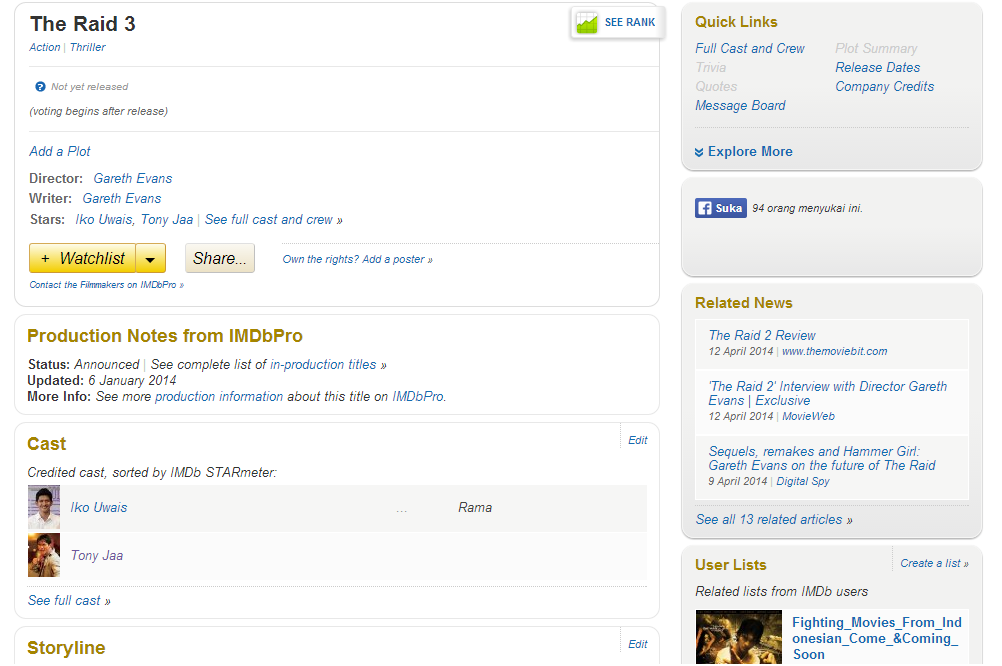Open the IMDbPro link in More Info
Viewport: 1002px width, 666px height.
(418, 396)
